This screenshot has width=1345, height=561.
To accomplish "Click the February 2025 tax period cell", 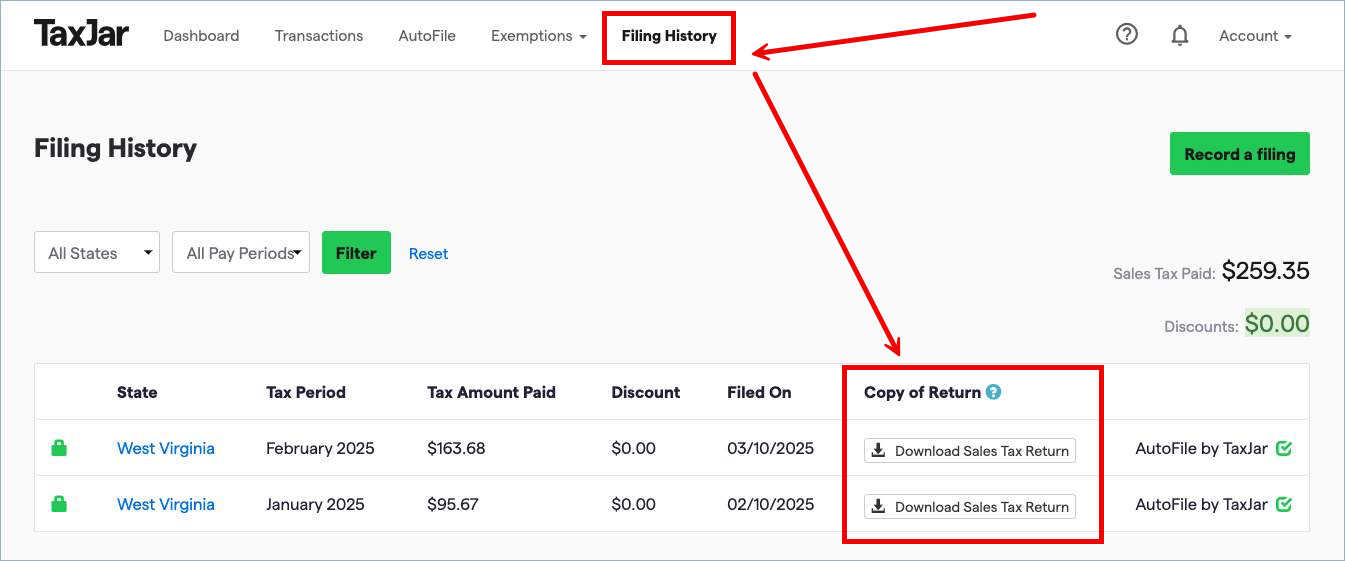I will pos(320,448).
